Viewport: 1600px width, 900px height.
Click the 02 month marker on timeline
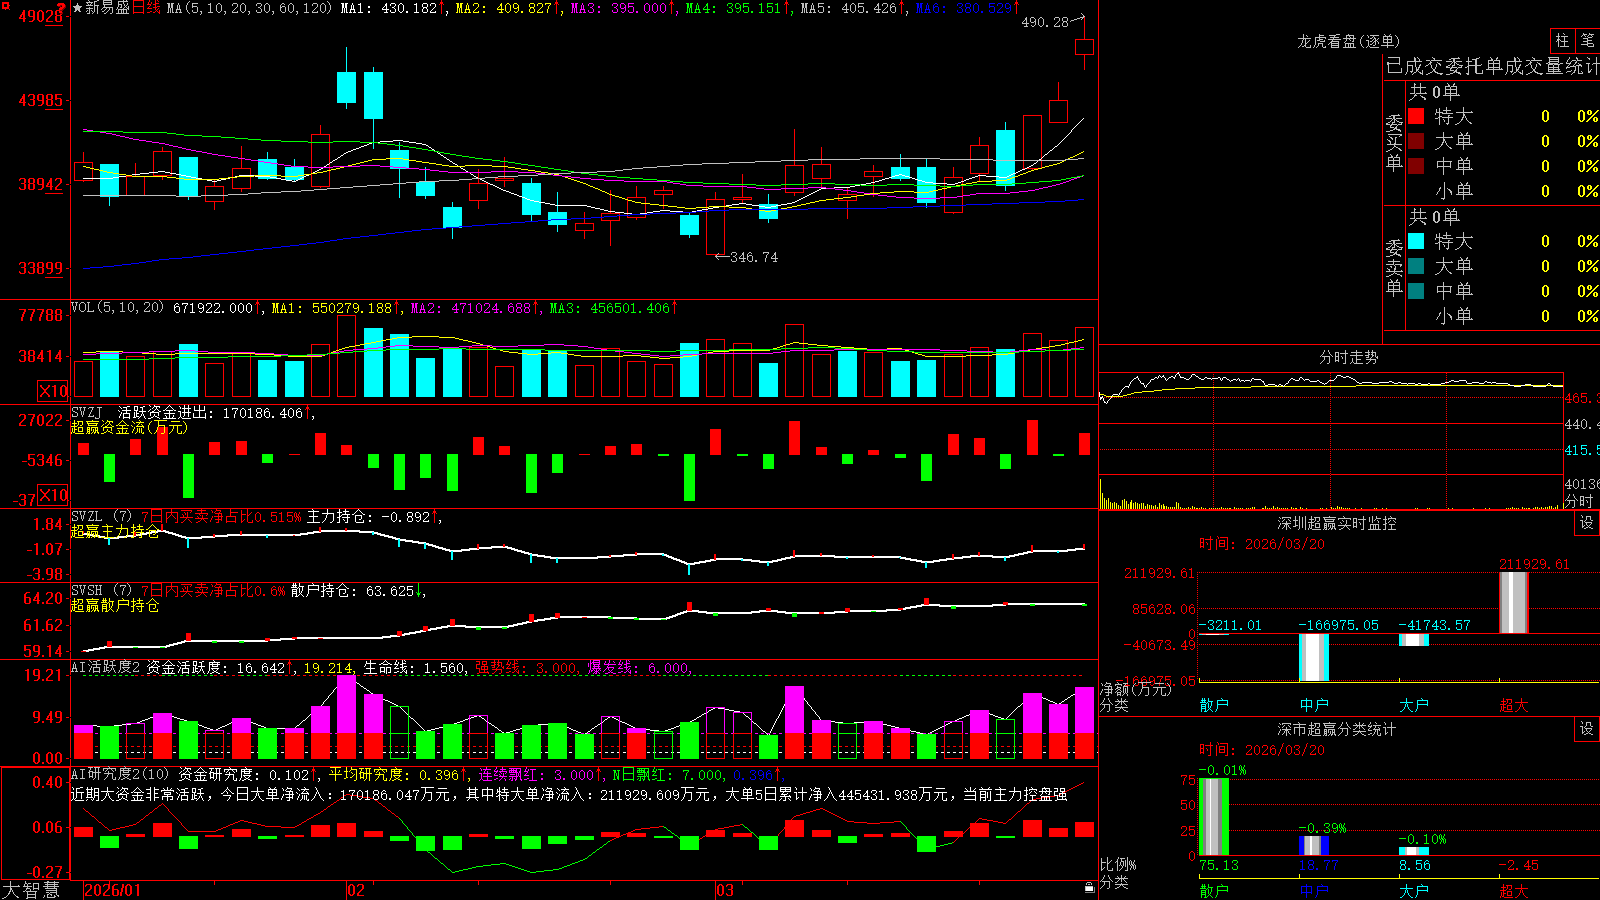click(356, 890)
